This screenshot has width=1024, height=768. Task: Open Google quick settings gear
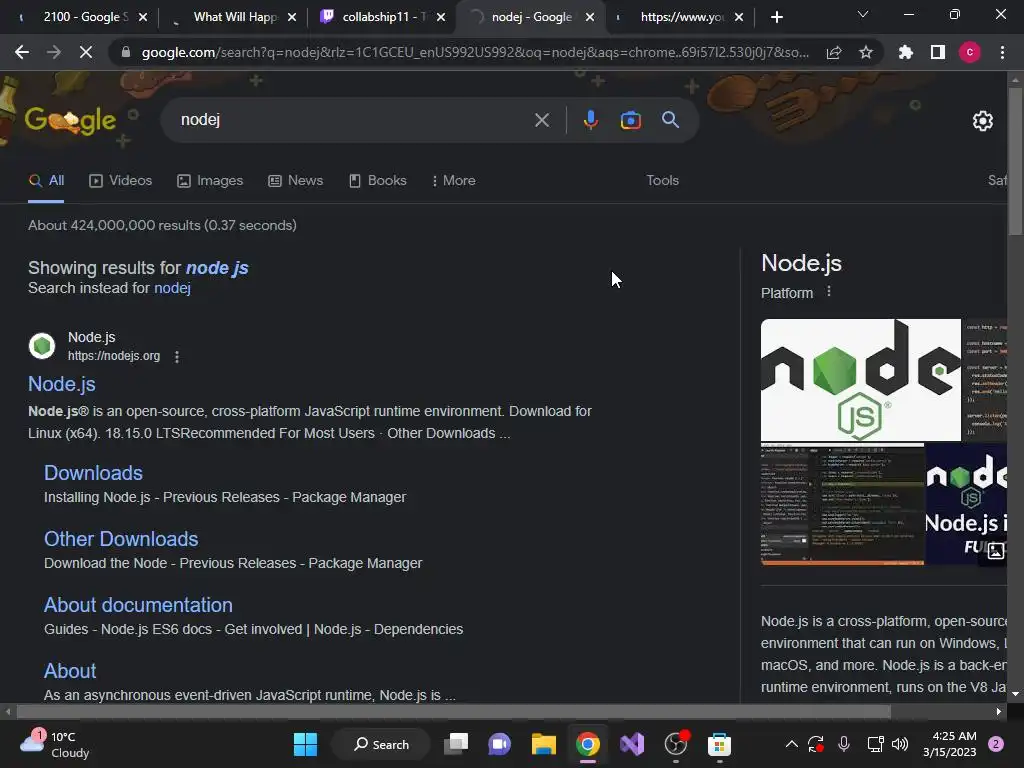(x=983, y=121)
